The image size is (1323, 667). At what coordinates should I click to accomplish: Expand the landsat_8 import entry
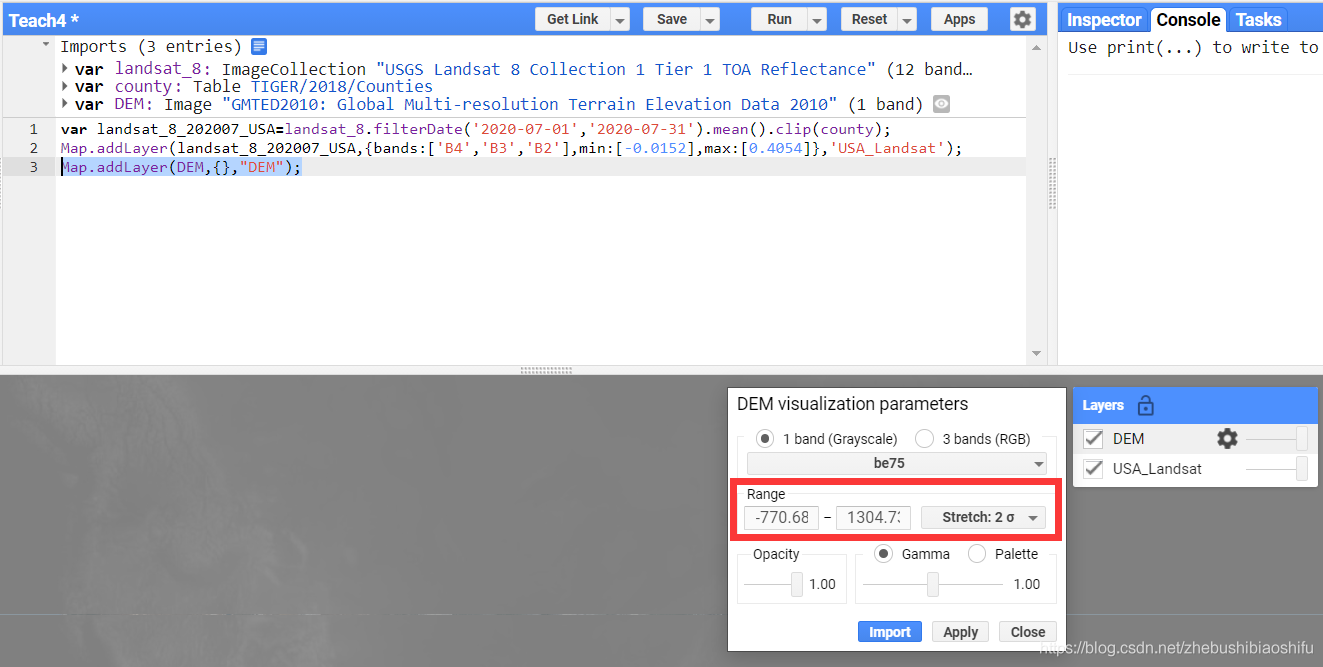pos(65,69)
